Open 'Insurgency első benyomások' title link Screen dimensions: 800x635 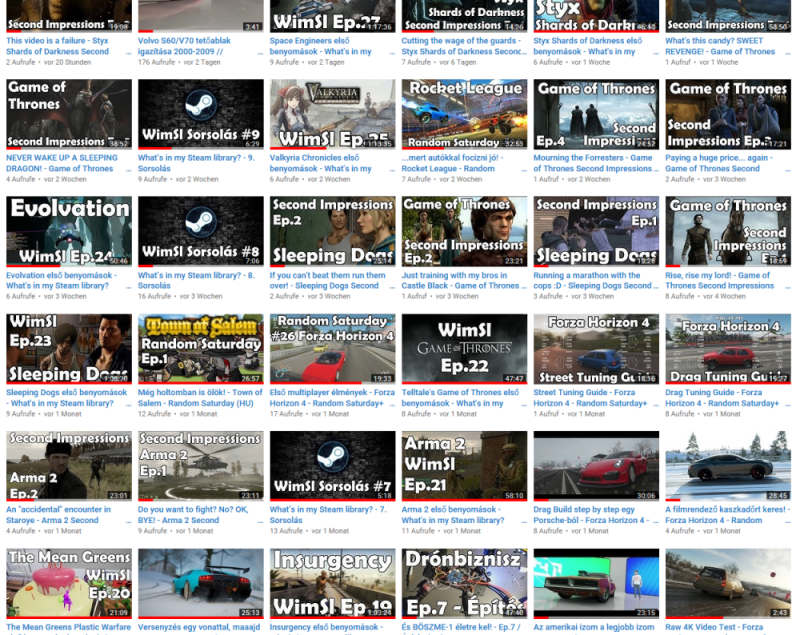[x=327, y=627]
